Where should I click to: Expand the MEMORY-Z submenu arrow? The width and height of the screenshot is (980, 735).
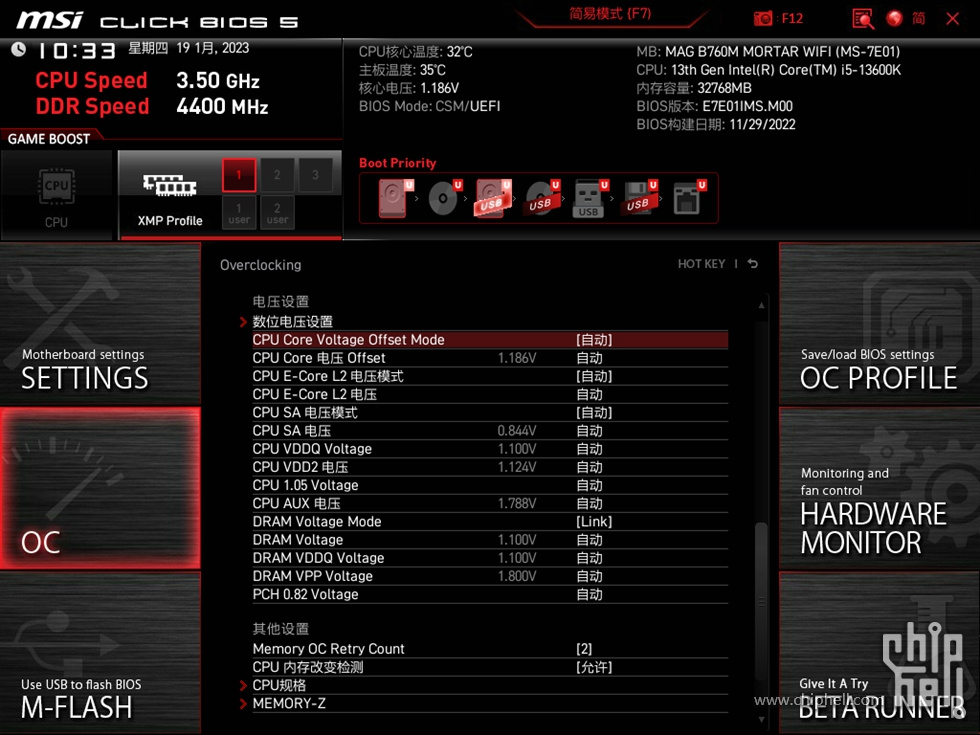click(243, 703)
